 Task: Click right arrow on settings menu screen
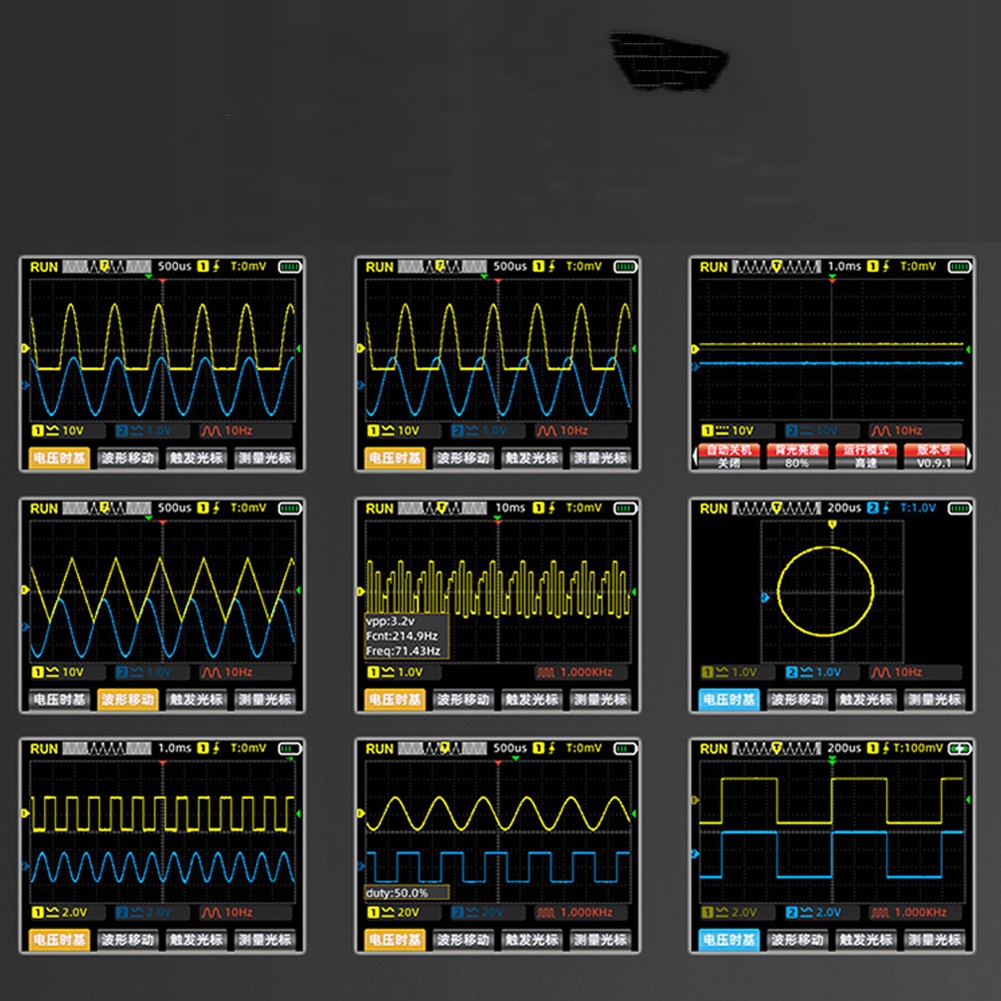pos(969,456)
